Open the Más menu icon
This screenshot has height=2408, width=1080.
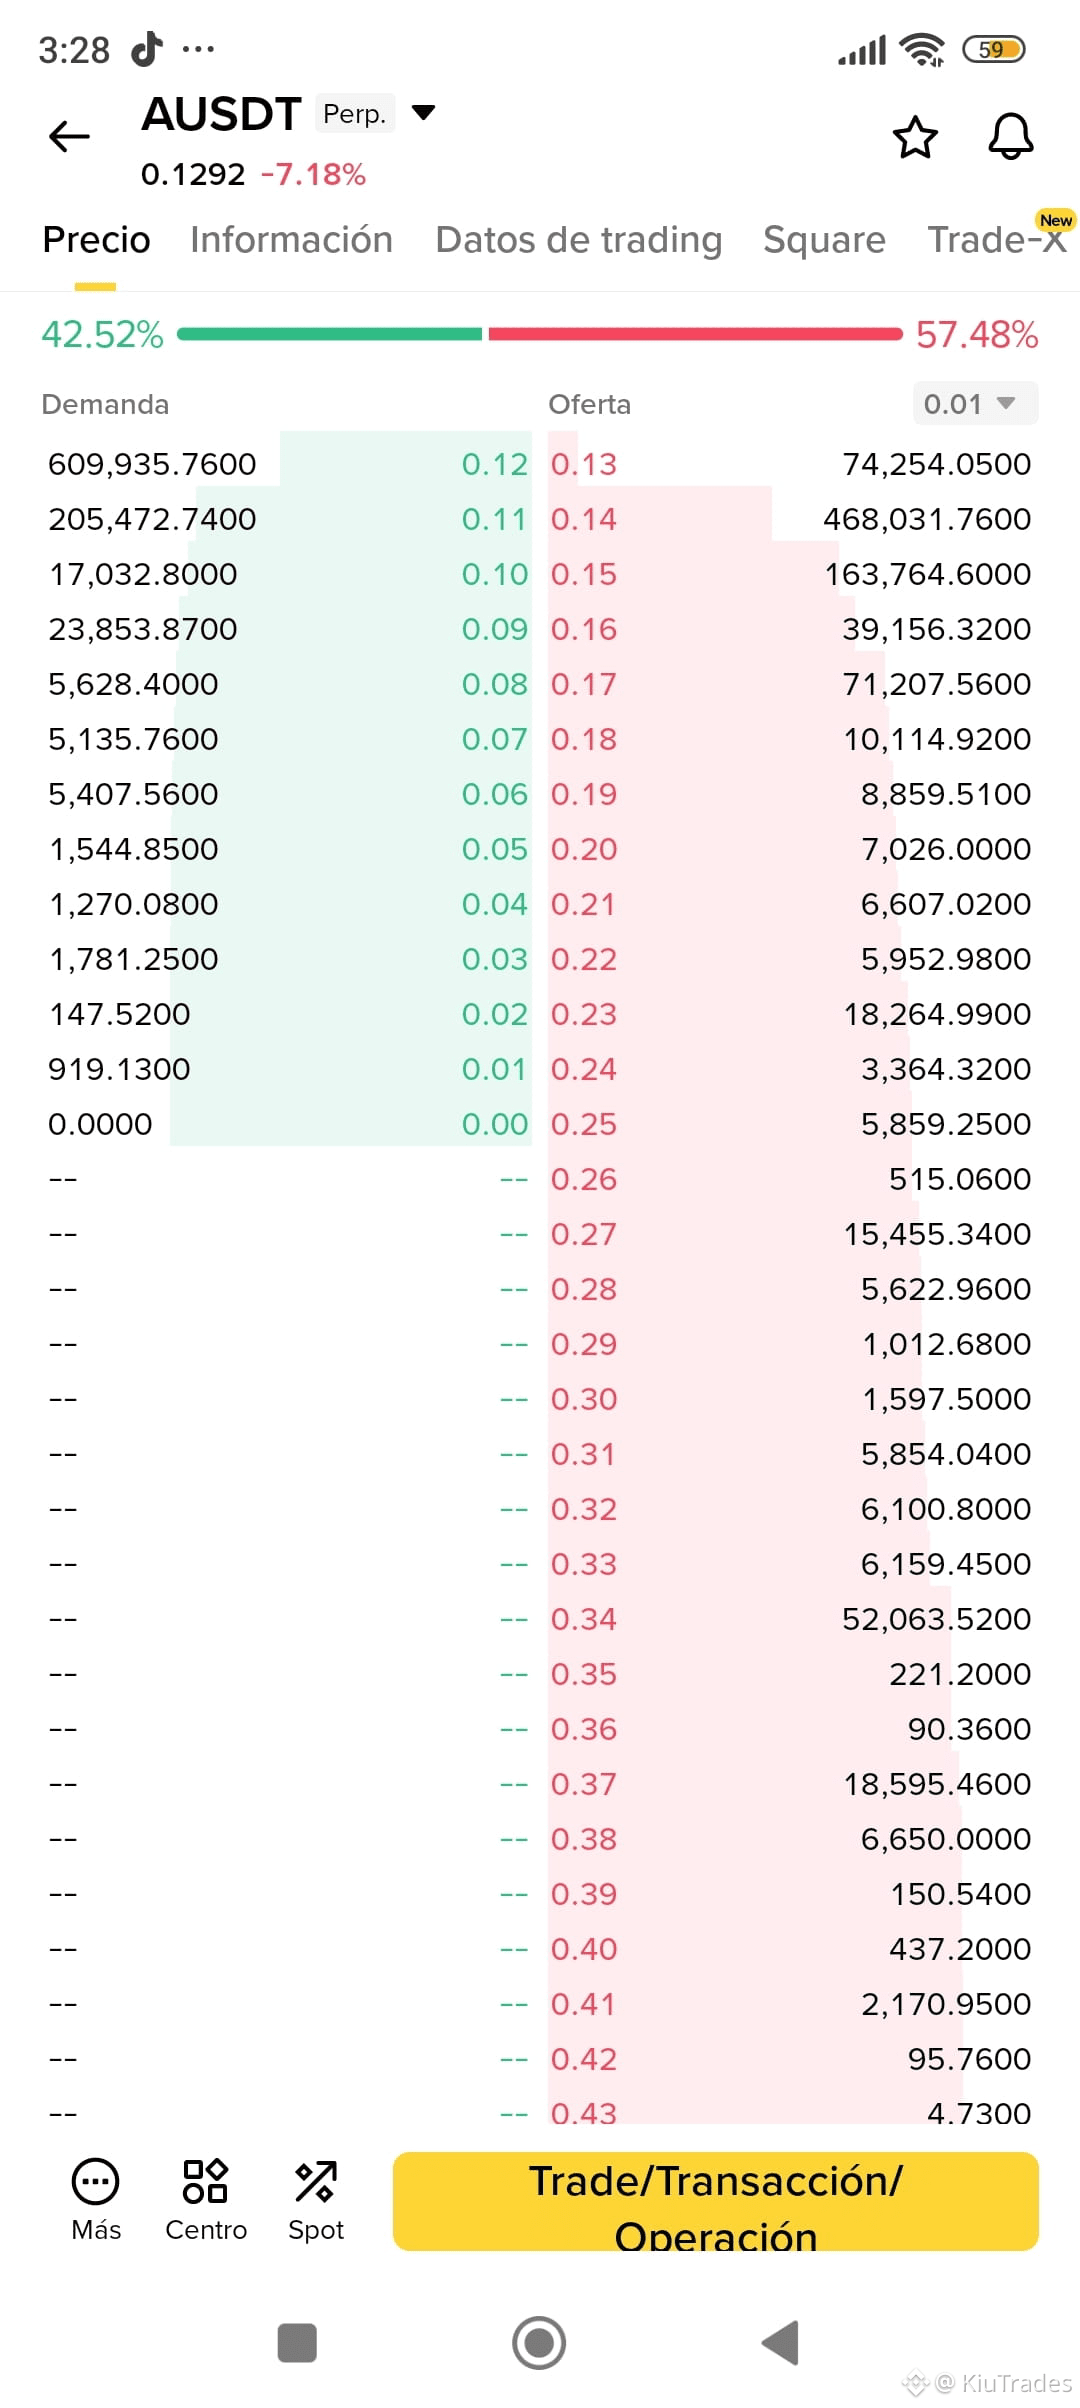tap(96, 2181)
